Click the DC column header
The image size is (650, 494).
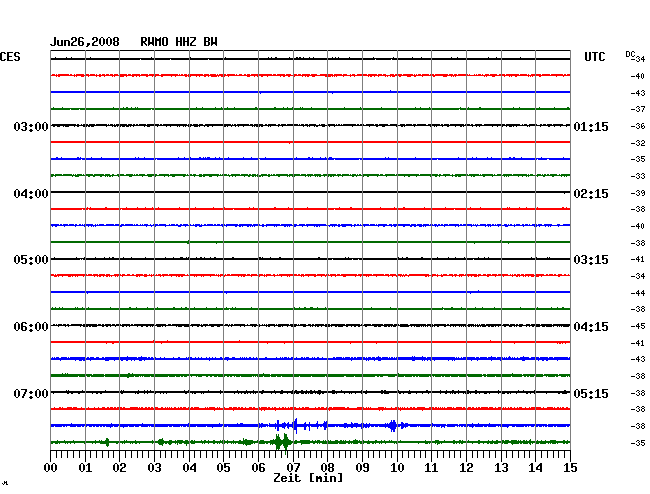click(x=630, y=54)
